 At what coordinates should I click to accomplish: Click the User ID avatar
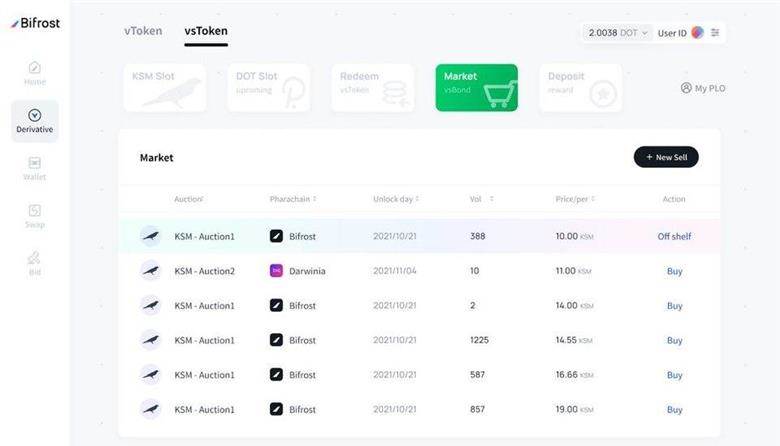[x=697, y=33]
